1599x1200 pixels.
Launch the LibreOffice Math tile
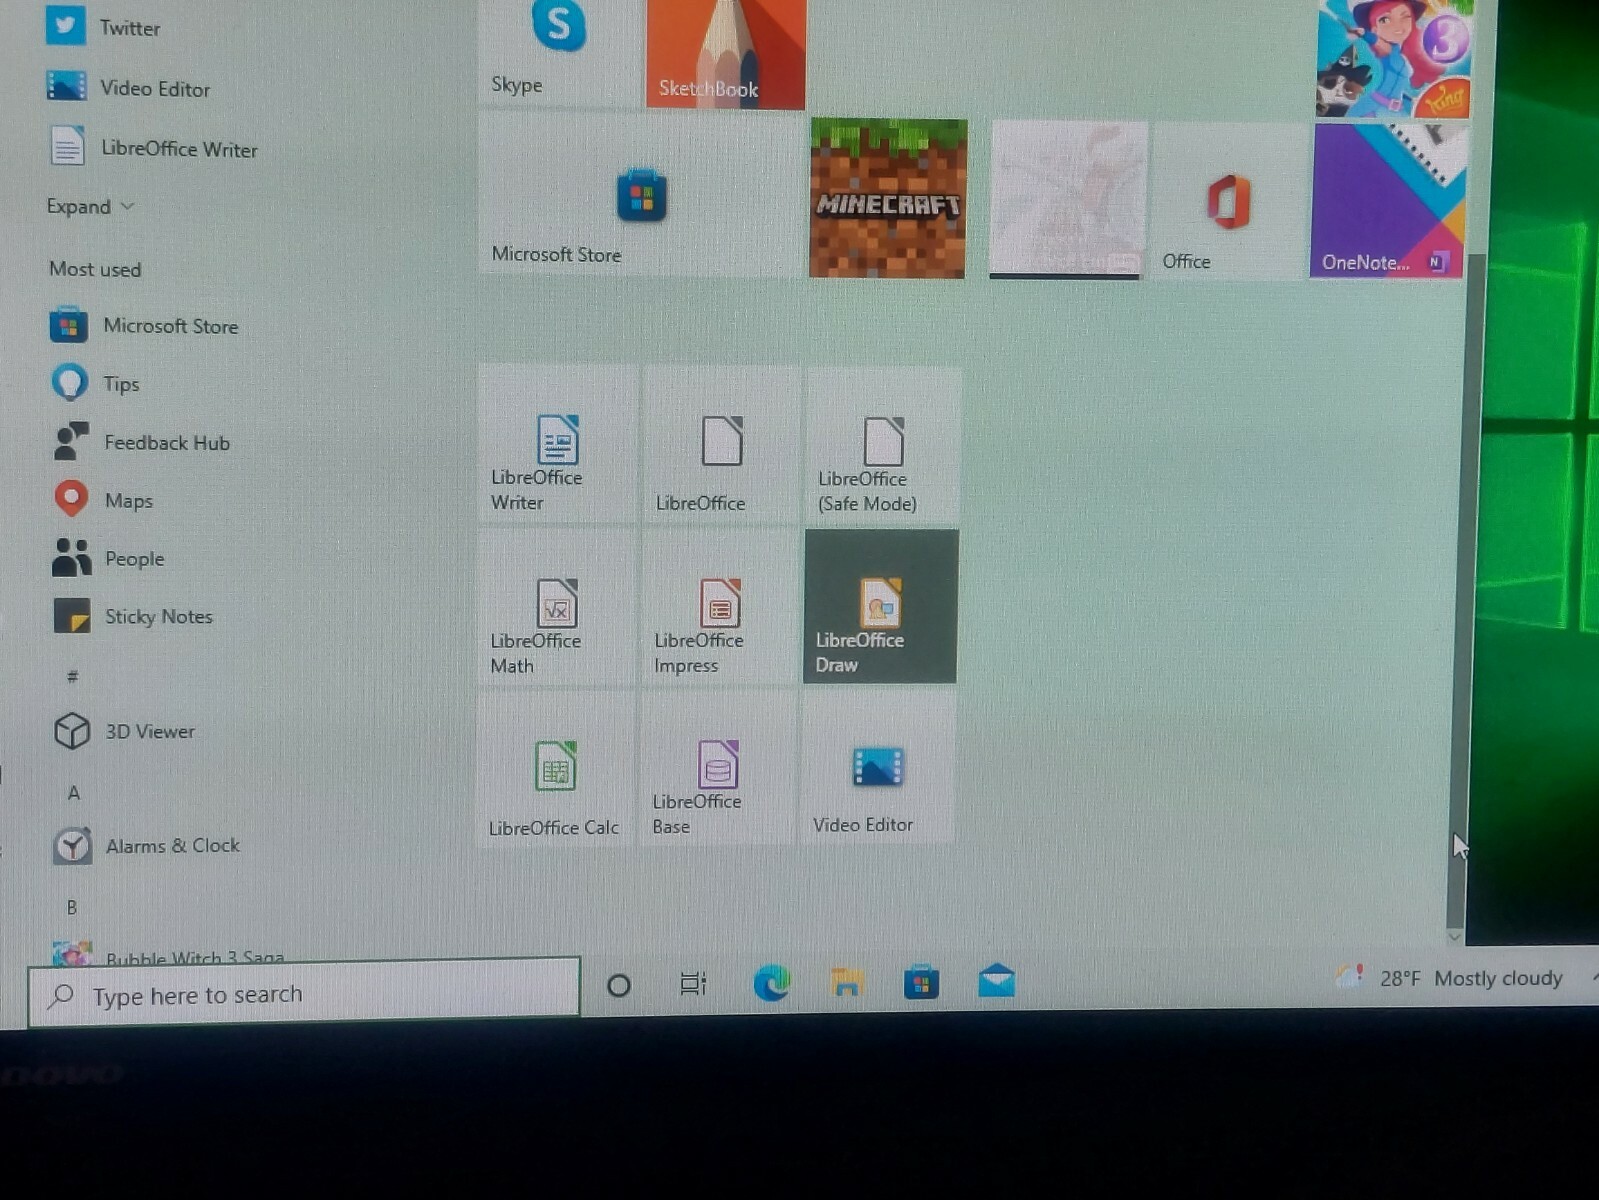(557, 608)
